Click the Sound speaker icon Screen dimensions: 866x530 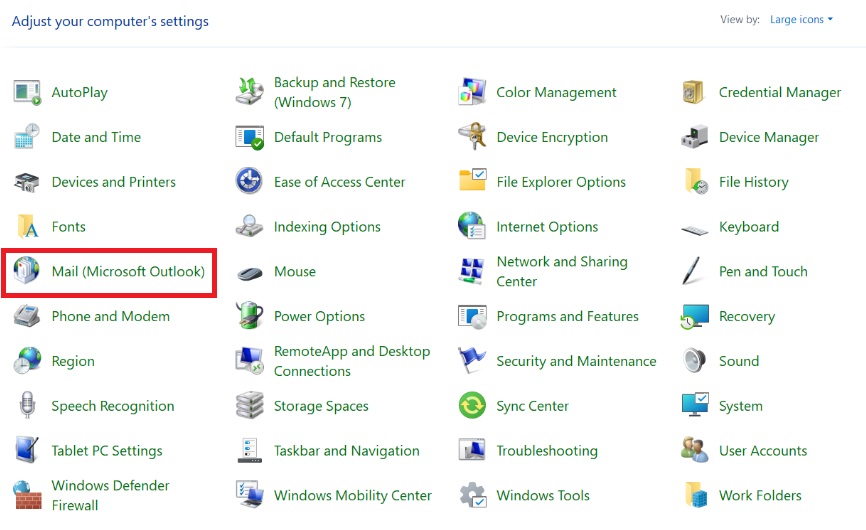695,362
